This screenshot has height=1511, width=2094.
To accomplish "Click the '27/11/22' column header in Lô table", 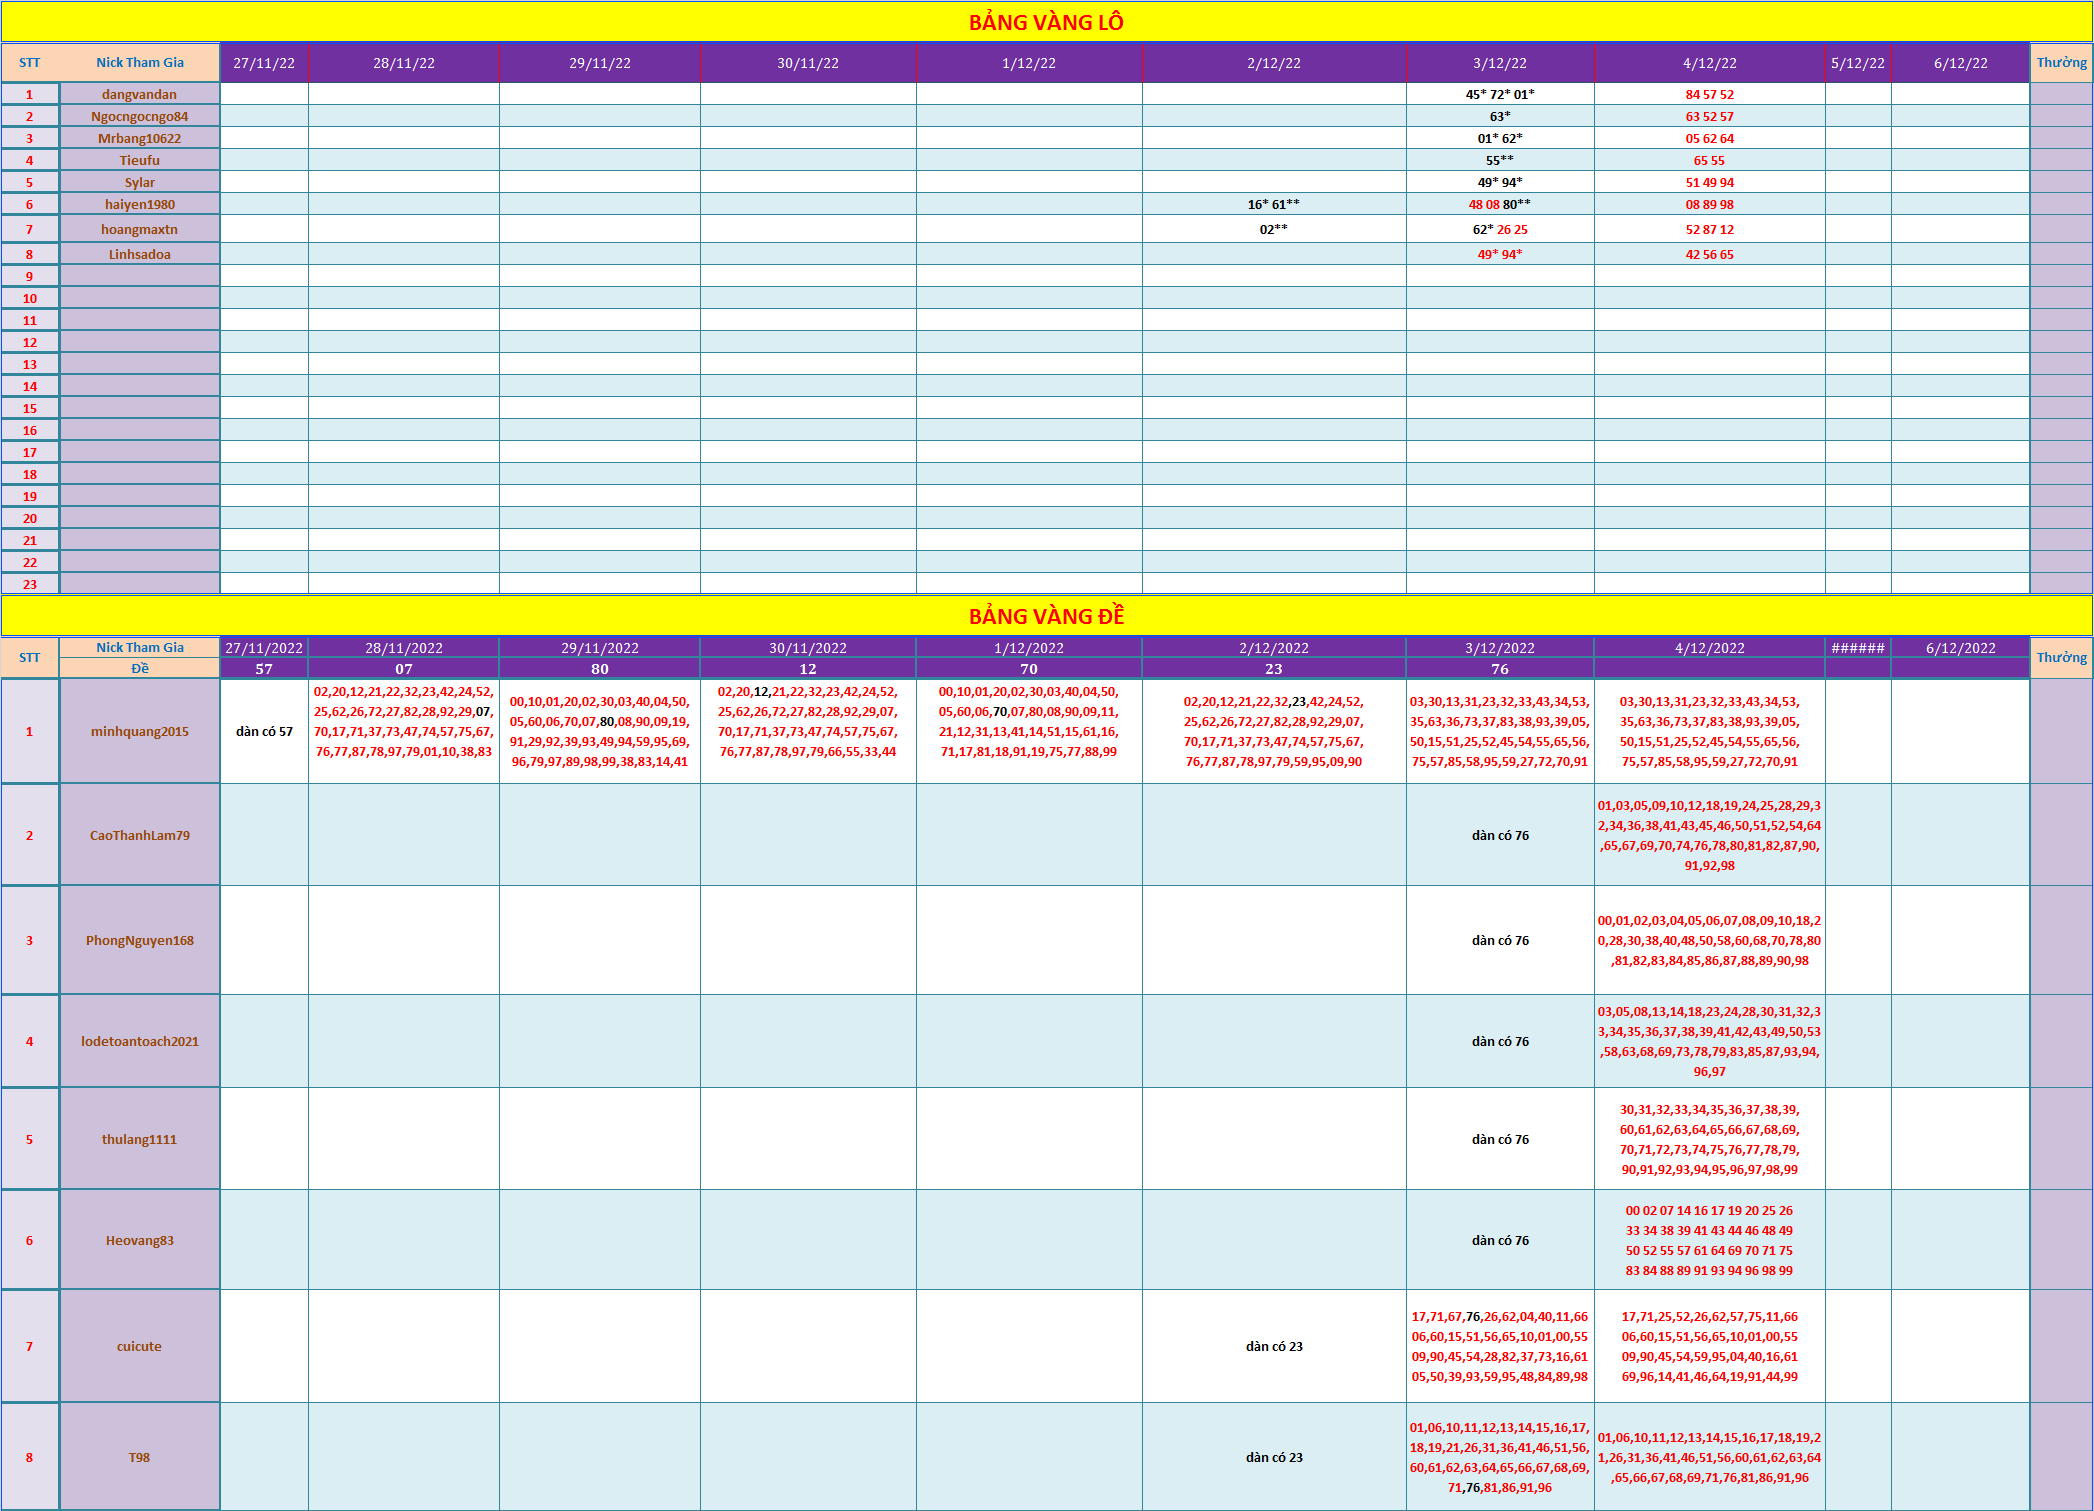I will [x=264, y=63].
